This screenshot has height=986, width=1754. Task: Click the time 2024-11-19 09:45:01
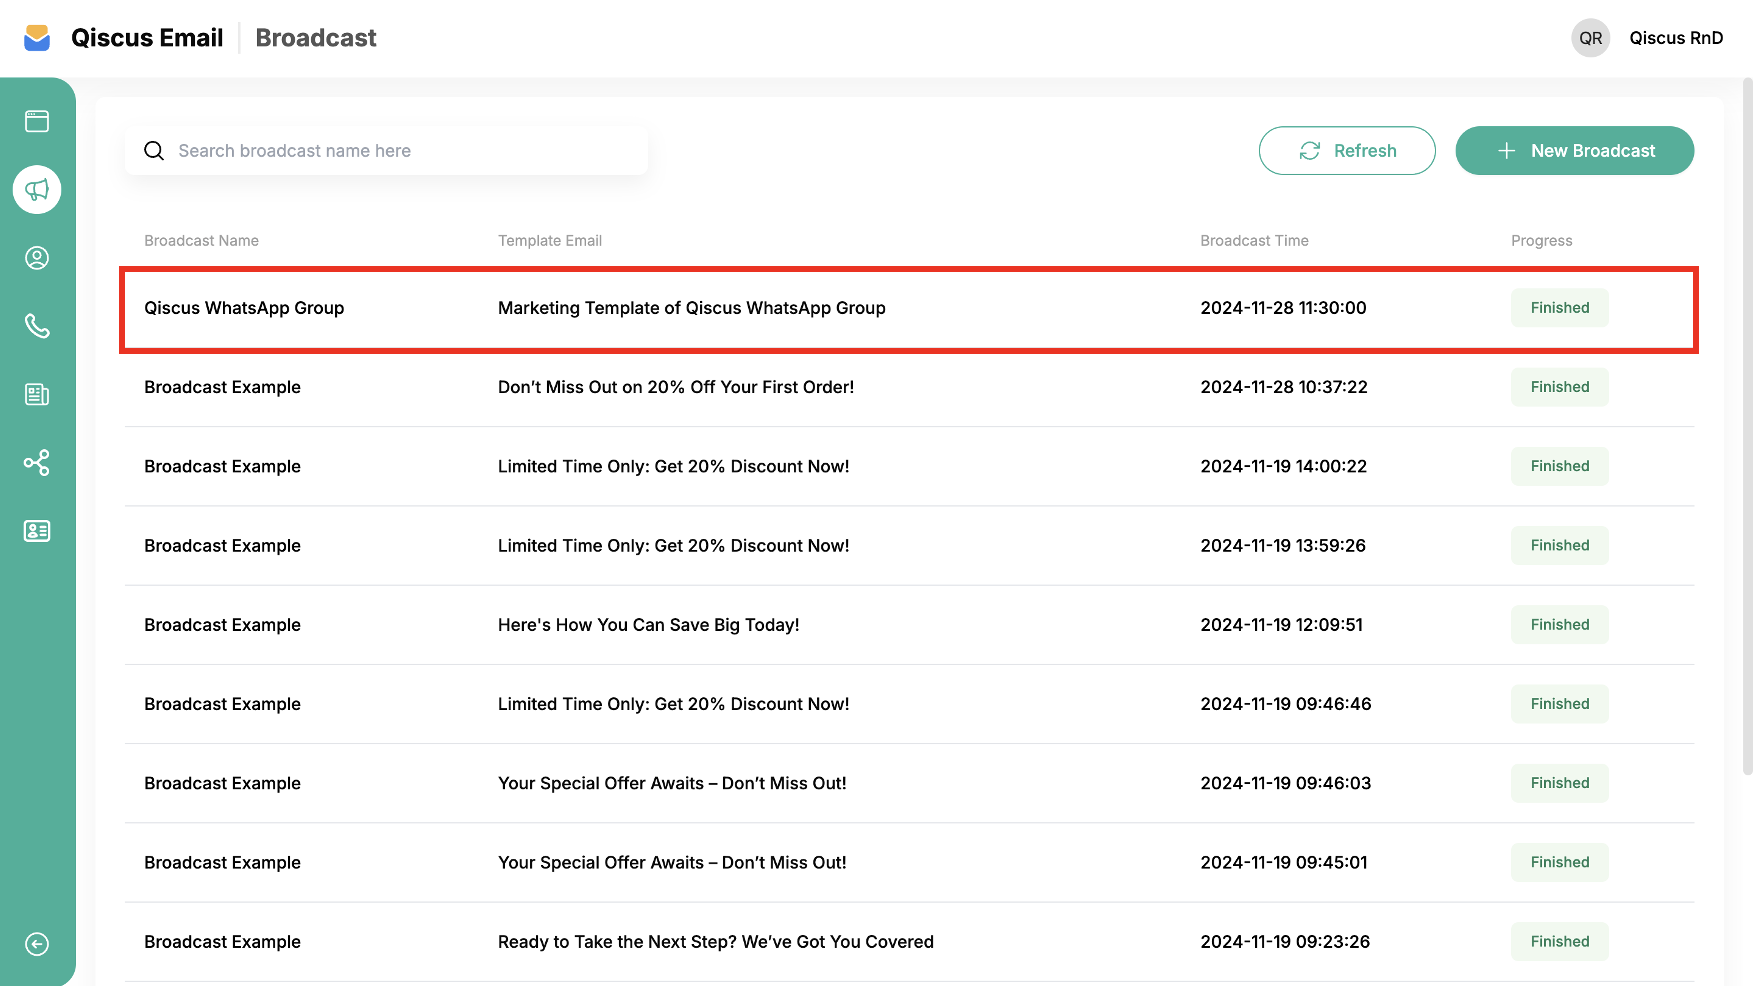click(x=1283, y=862)
